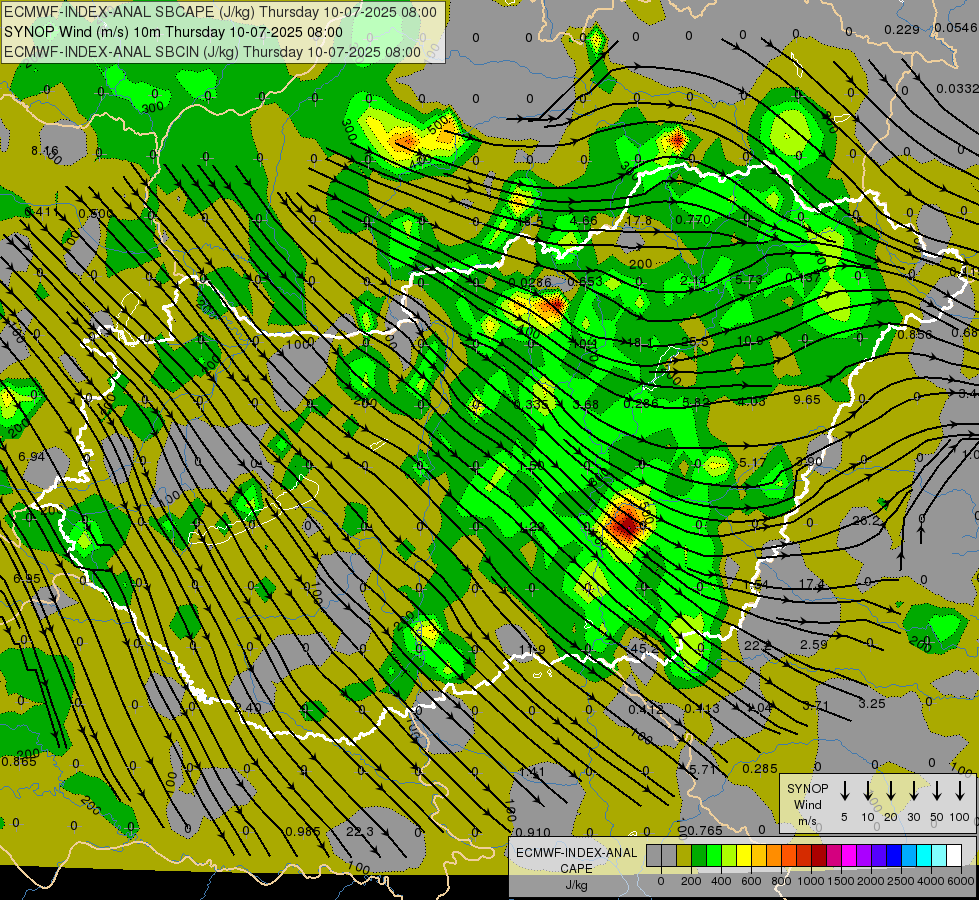This screenshot has width=979, height=900.
Task: Click the map value 5.17
Action: coord(752,463)
